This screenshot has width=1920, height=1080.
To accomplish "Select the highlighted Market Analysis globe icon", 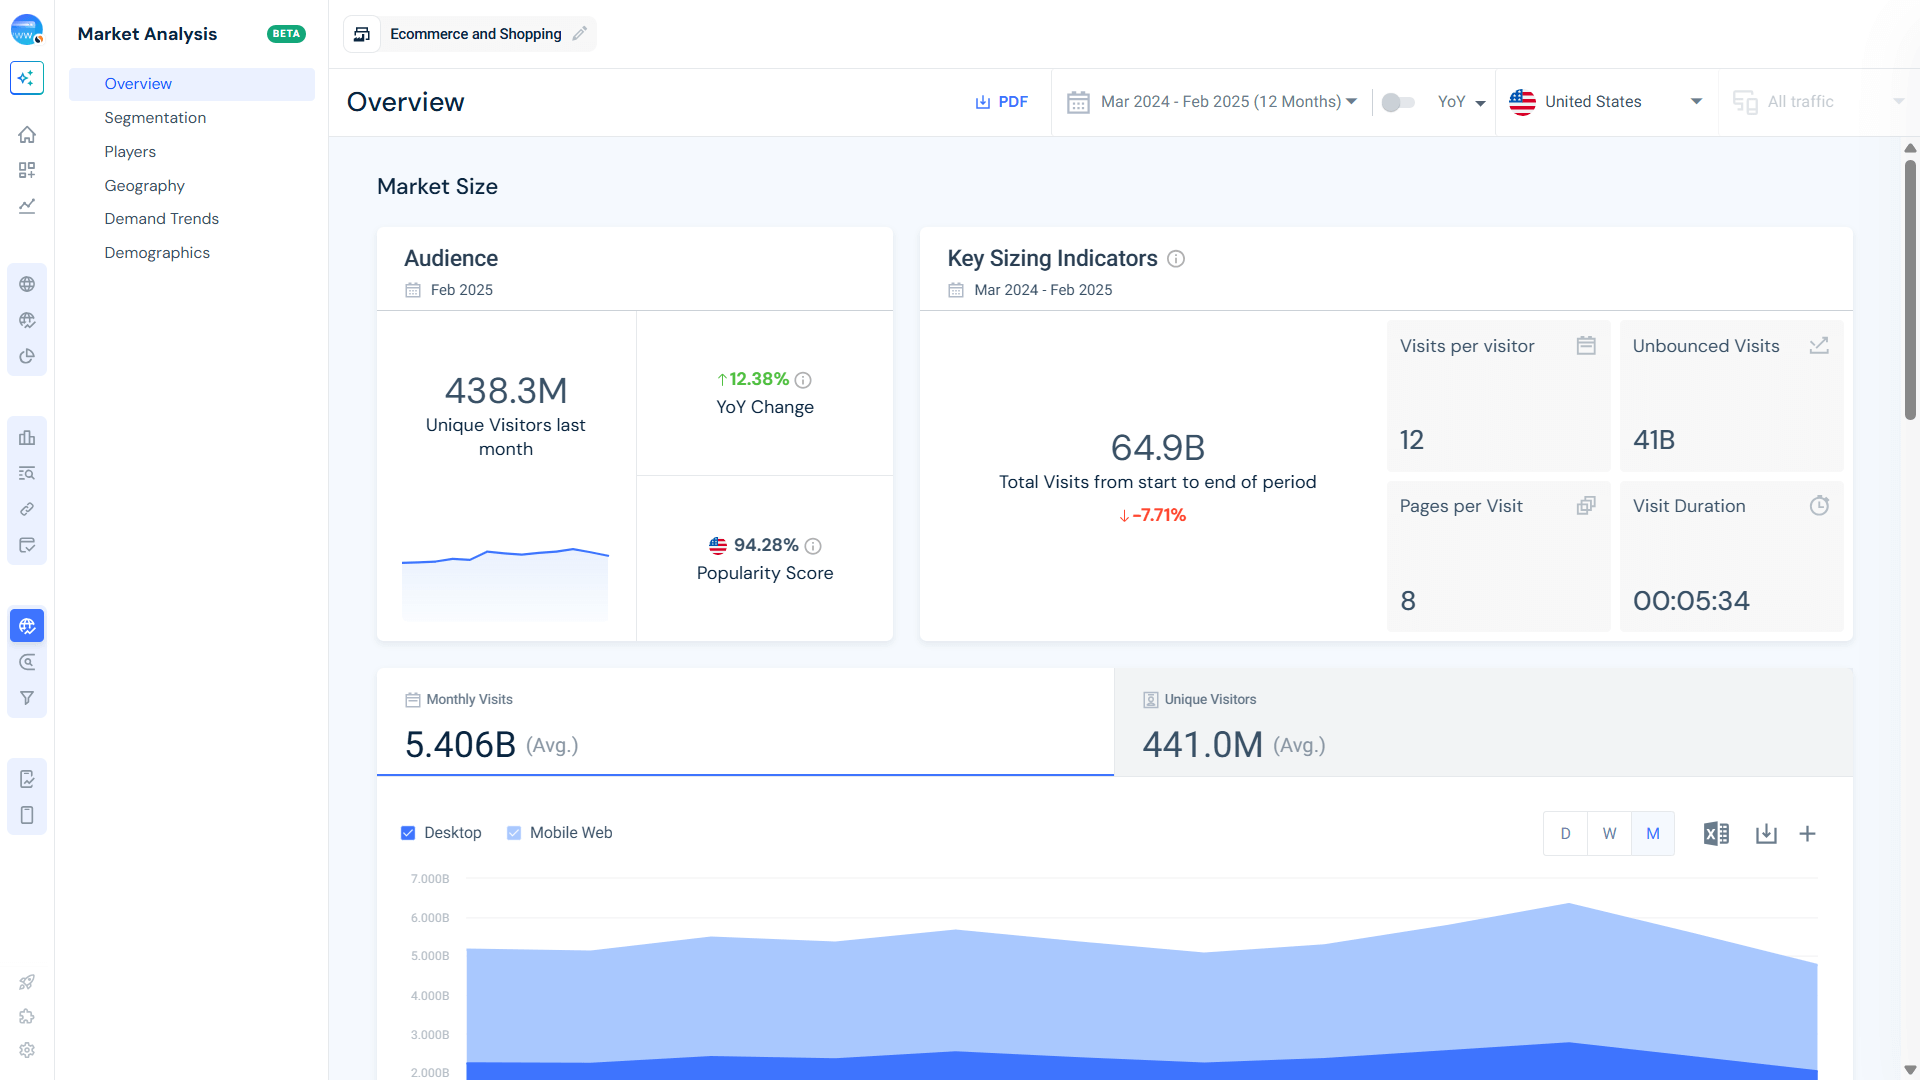I will tap(27, 625).
